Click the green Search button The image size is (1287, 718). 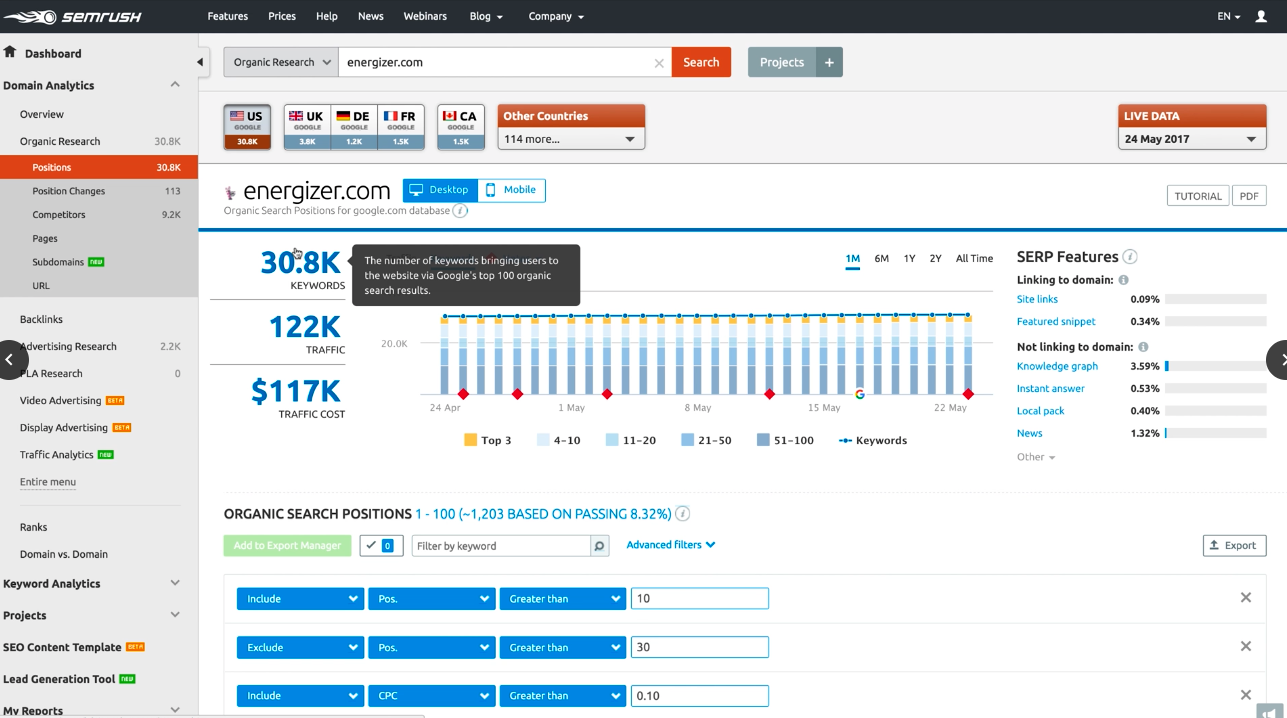pyautogui.click(x=701, y=62)
